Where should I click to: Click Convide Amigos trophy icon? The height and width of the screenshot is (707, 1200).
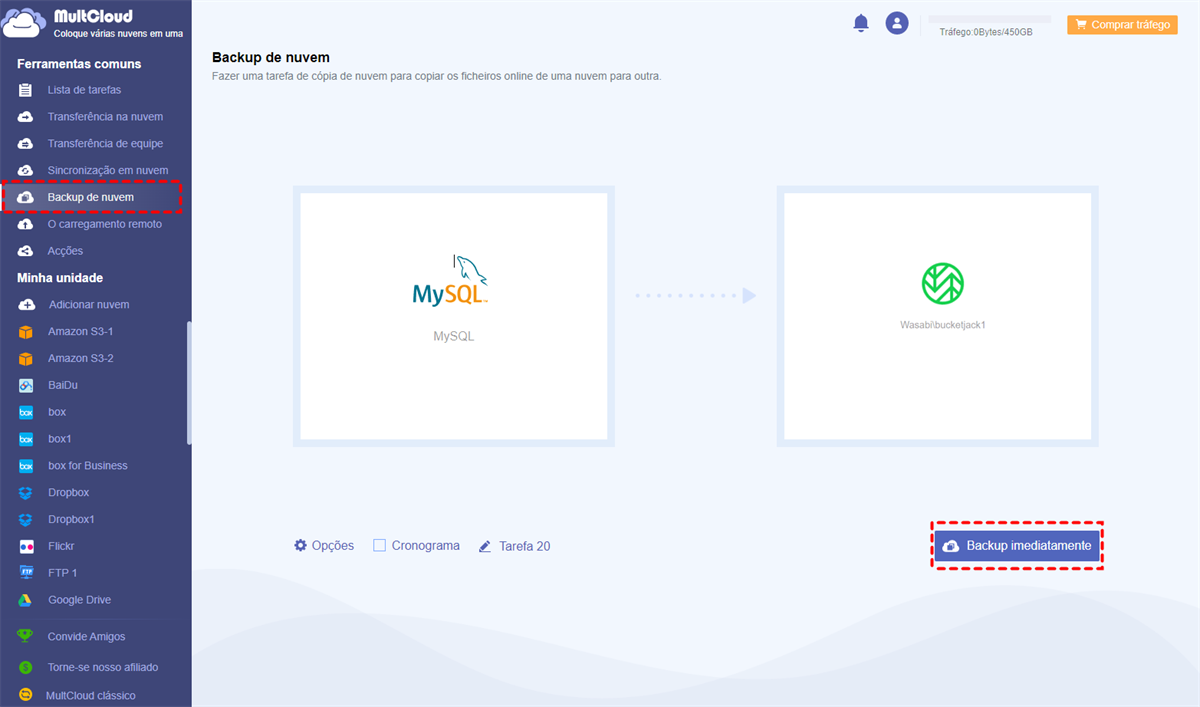pos(26,636)
